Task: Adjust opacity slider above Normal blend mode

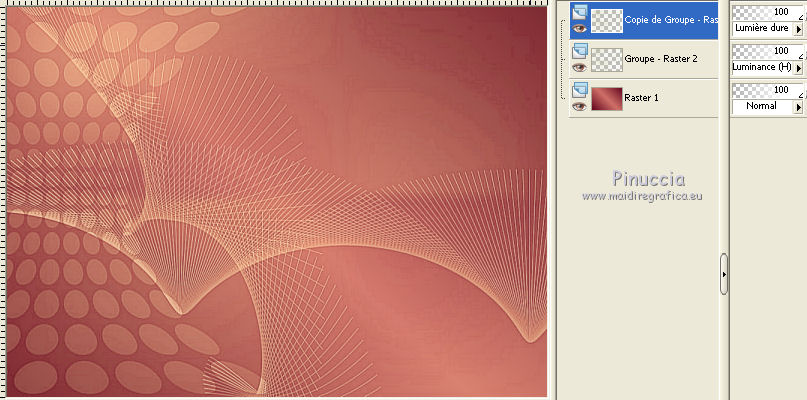Action: [x=767, y=90]
